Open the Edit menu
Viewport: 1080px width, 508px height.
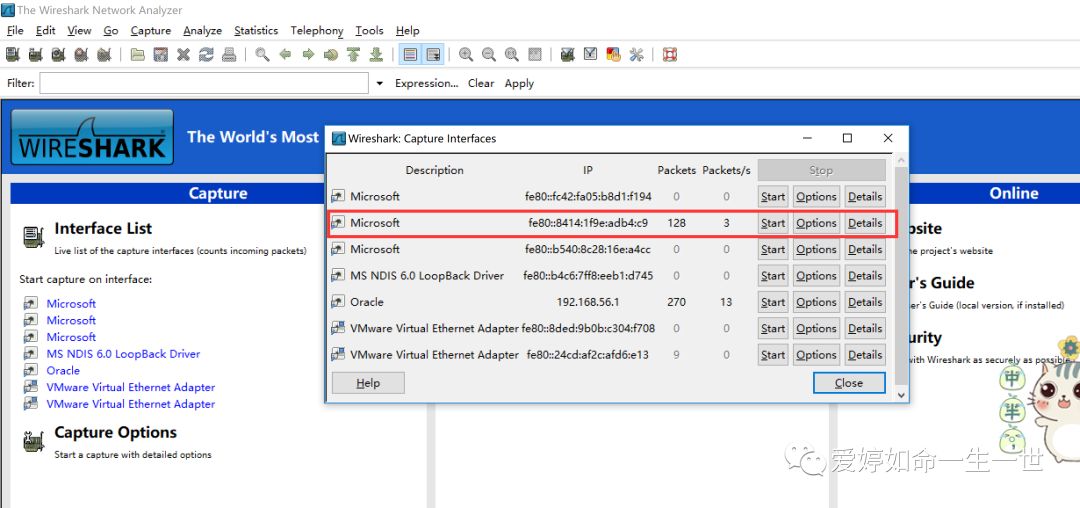(x=45, y=30)
